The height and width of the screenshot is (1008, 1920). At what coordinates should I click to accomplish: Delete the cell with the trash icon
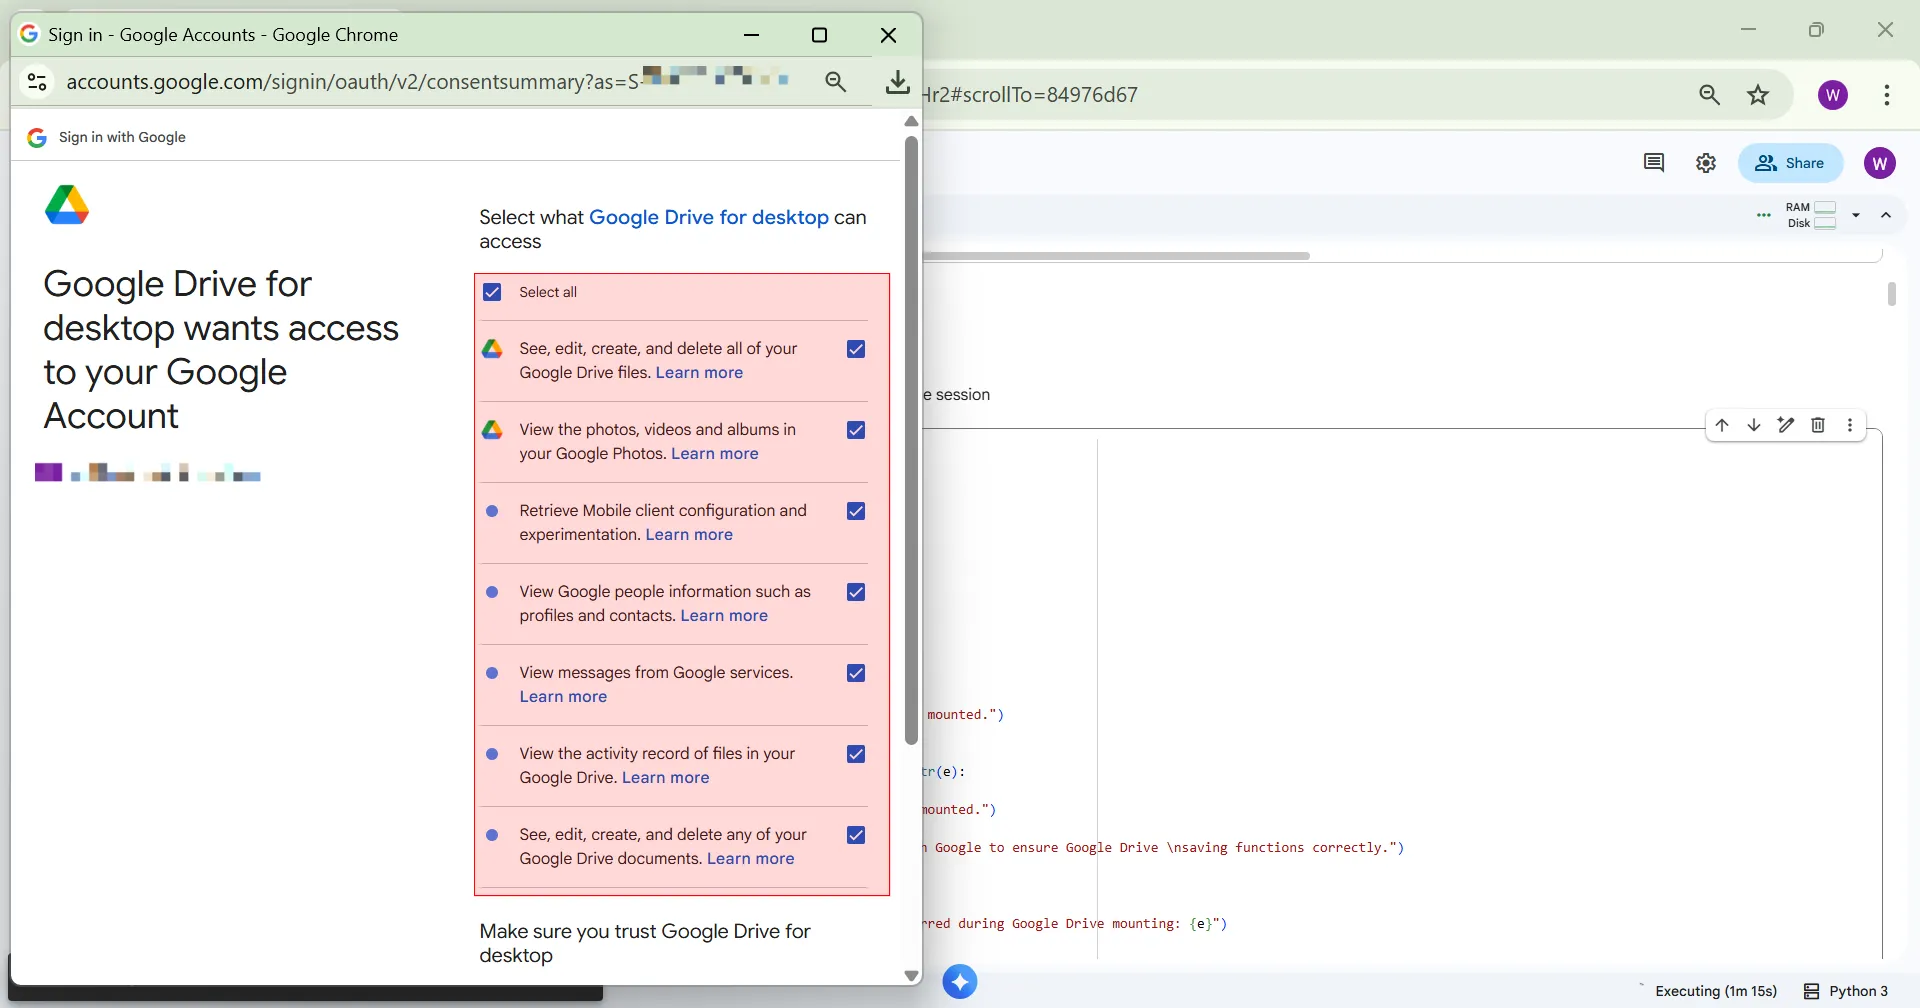point(1818,425)
